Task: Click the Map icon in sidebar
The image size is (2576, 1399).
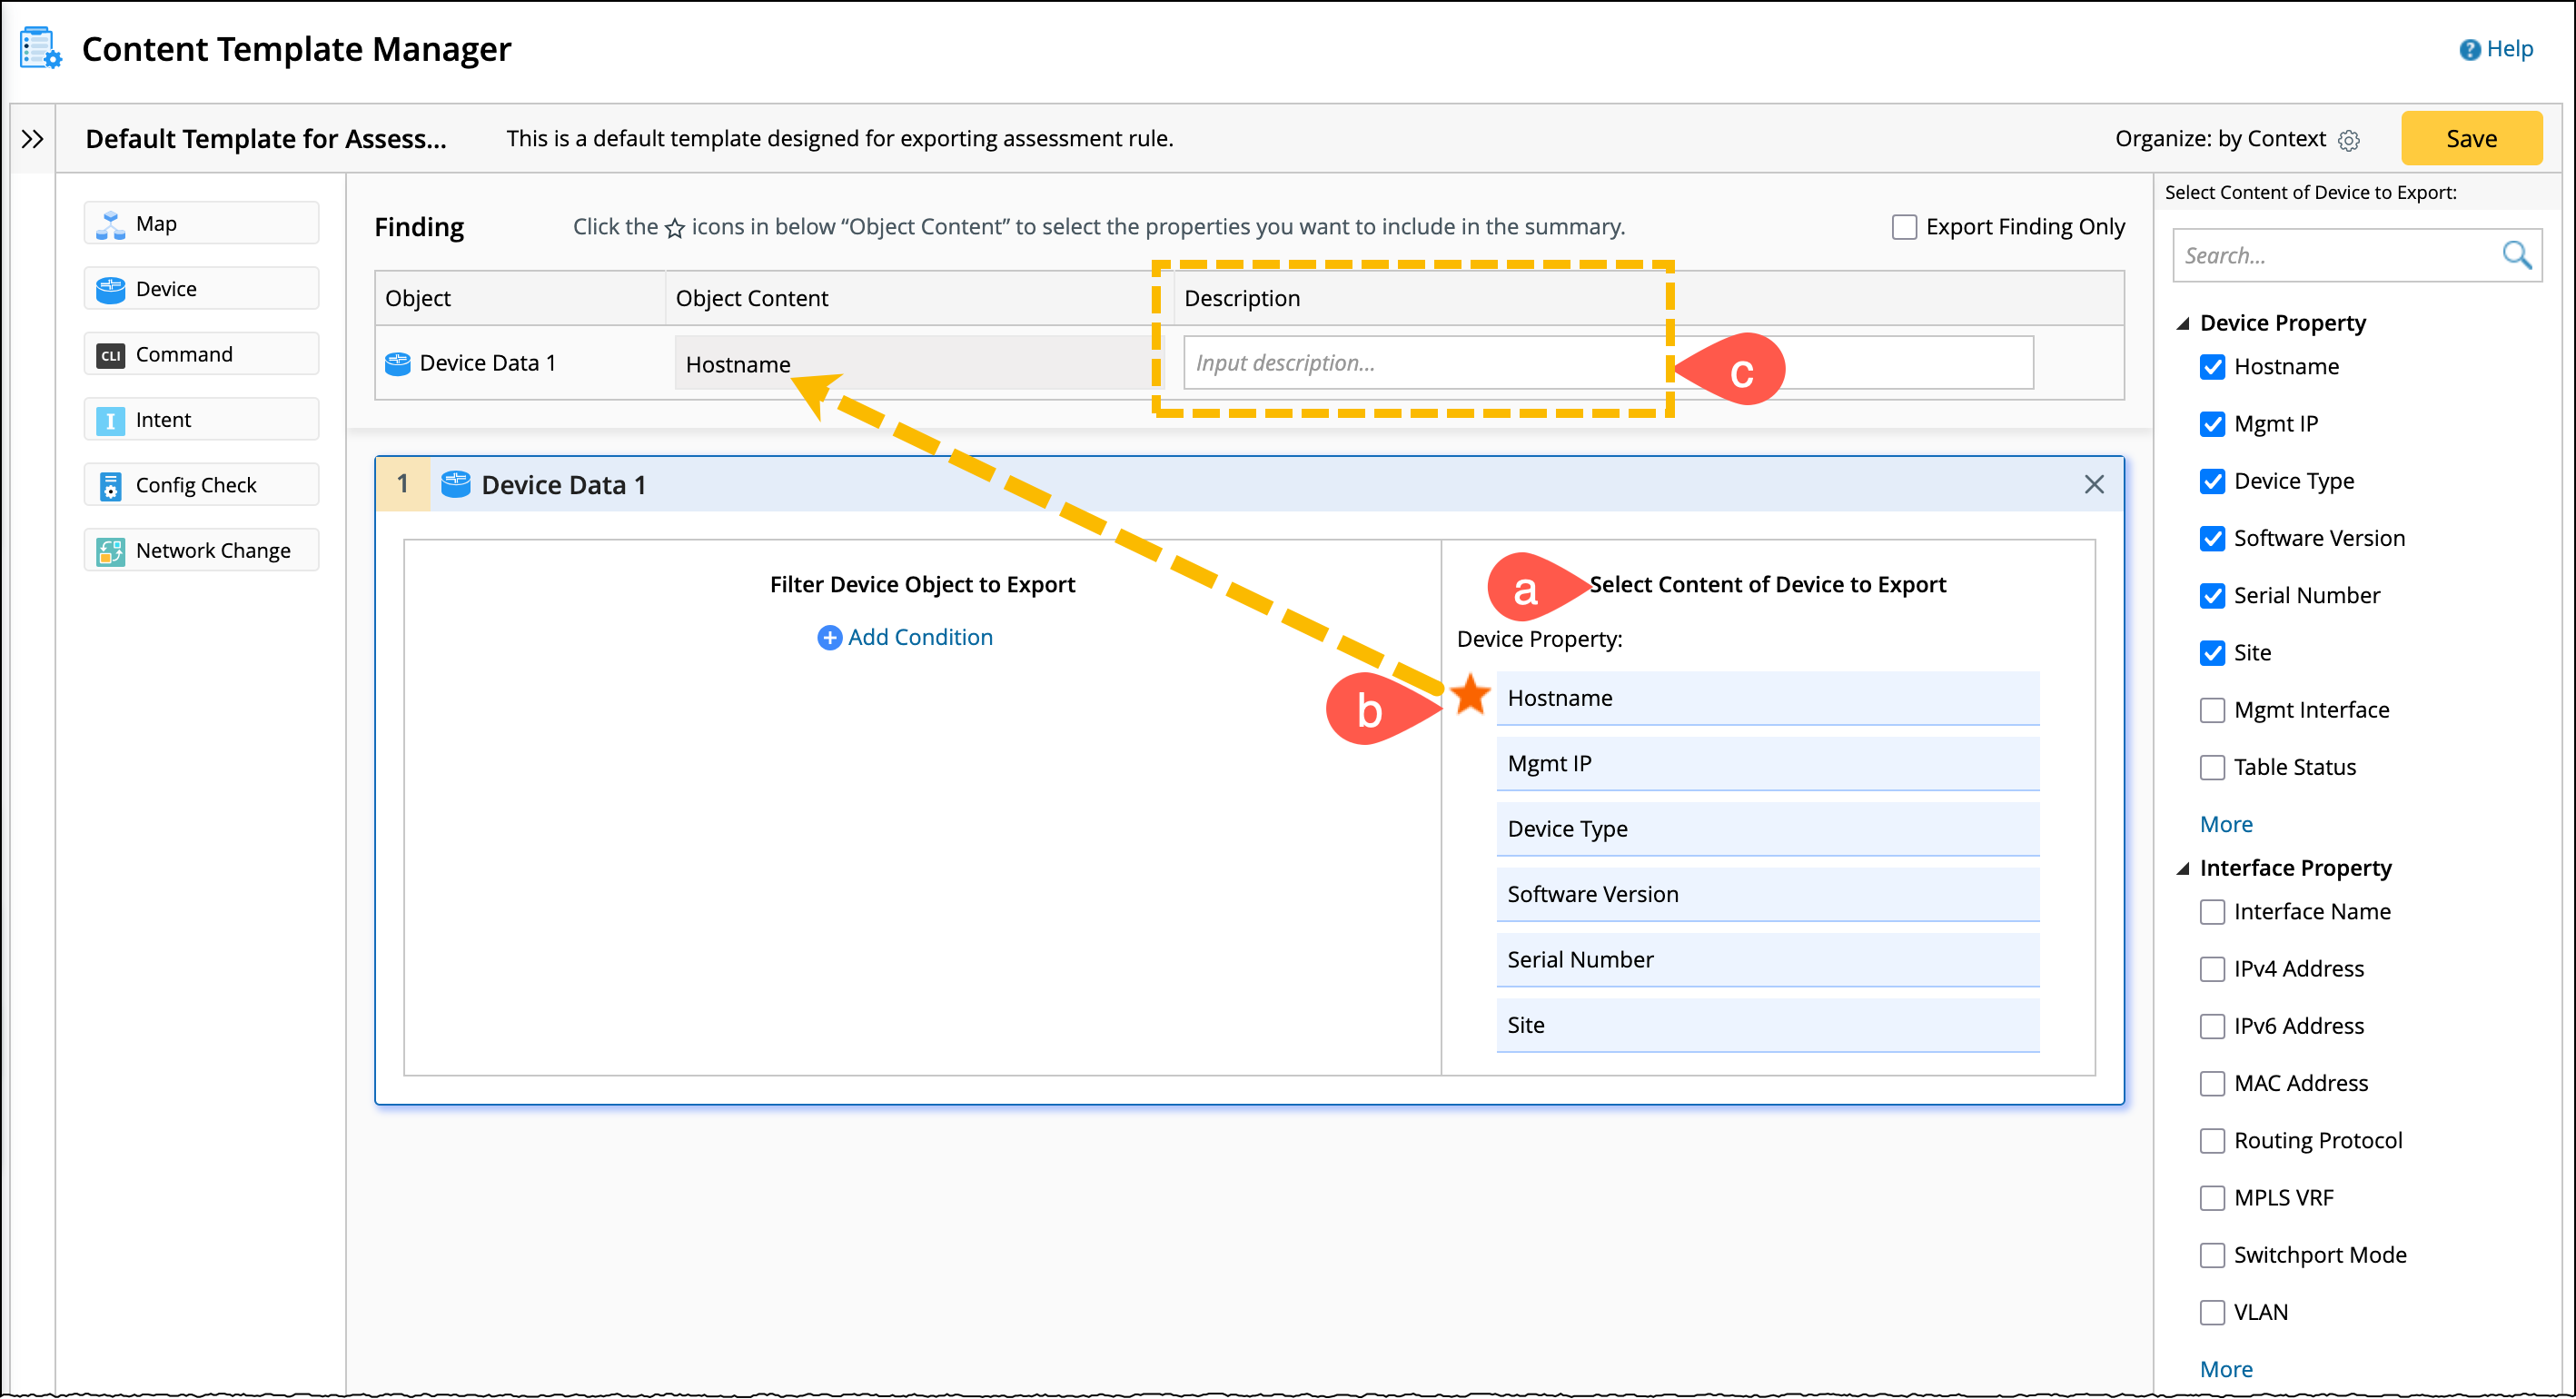Action: click(x=110, y=224)
